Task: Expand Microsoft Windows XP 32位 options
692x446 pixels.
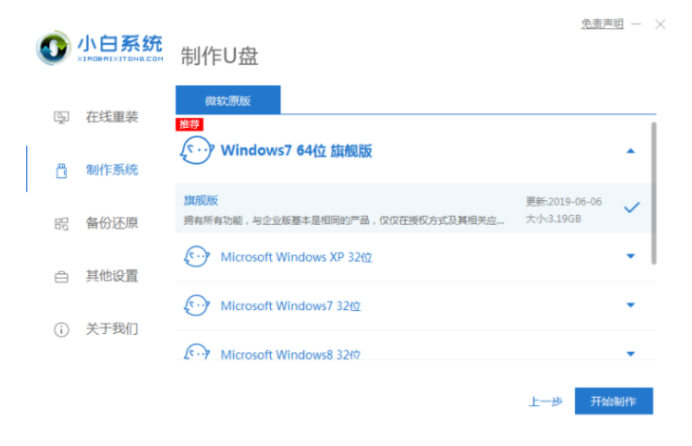Action: pyautogui.click(x=631, y=256)
